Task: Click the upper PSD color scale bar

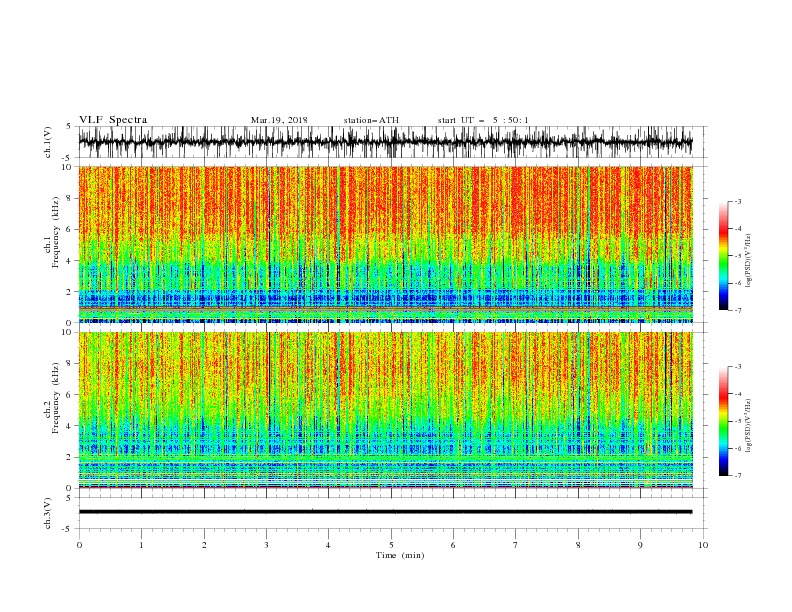Action: (723, 256)
